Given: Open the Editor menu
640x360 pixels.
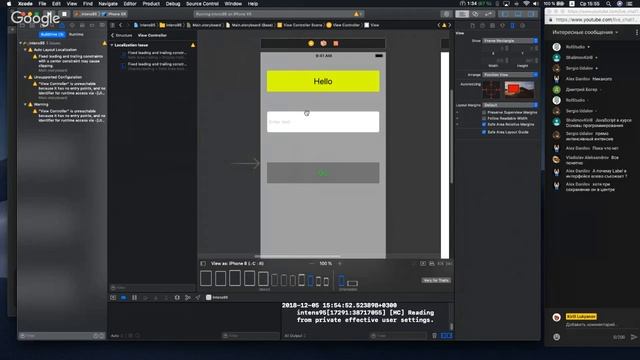Looking at the screenshot, I should [x=130, y=4].
